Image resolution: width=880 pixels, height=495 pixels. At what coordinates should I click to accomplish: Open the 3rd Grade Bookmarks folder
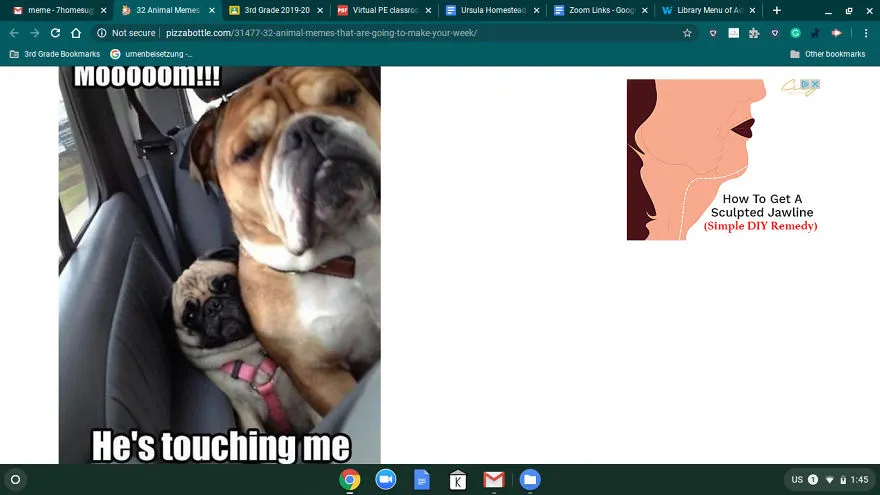(x=55, y=54)
